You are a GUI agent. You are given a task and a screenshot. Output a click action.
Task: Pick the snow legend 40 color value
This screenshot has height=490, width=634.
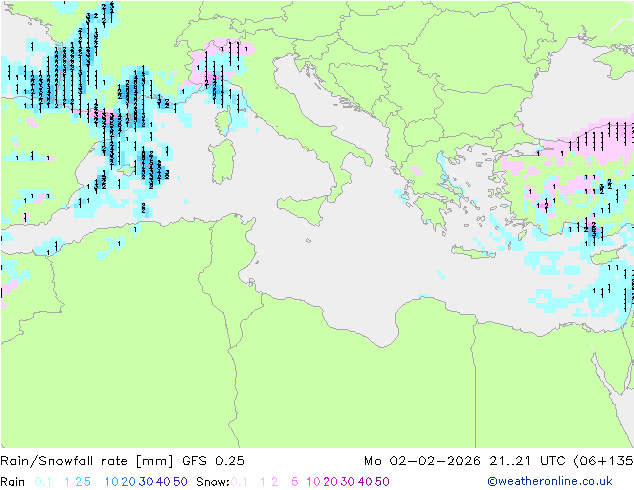coord(365,482)
